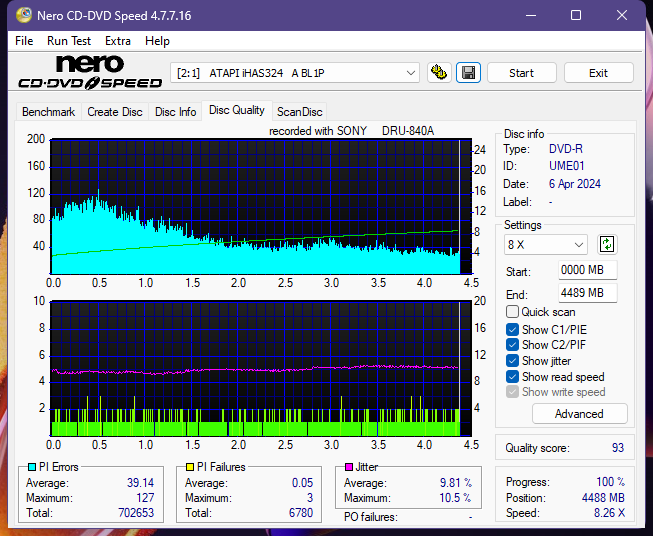Image resolution: width=653 pixels, height=536 pixels.
Task: Open the Run Test menu
Action: pos(69,41)
